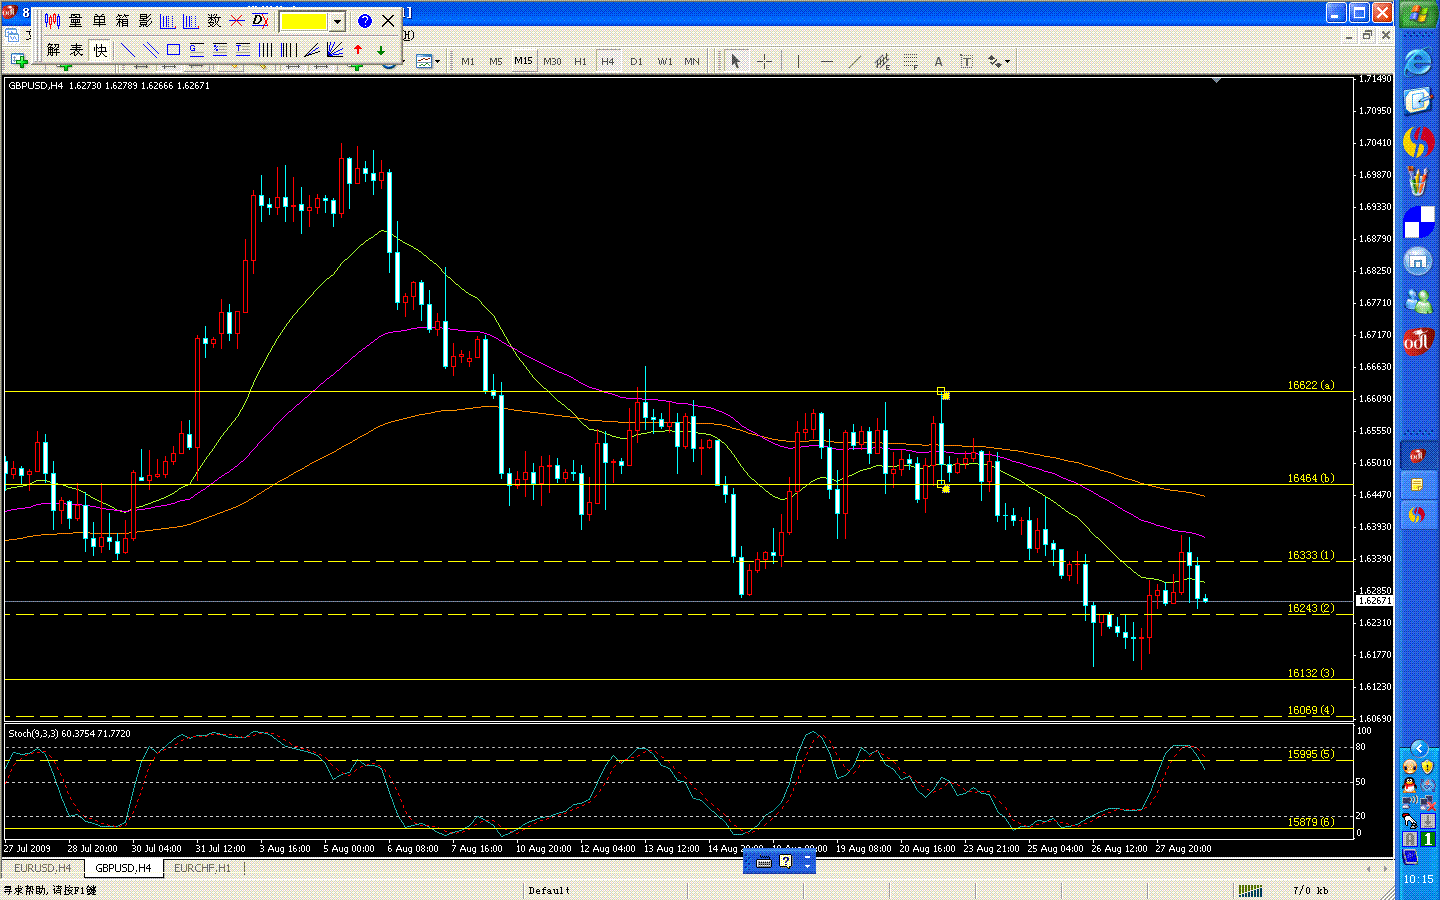Select the text A tool
Screen dimensions: 1440x900
[938, 62]
